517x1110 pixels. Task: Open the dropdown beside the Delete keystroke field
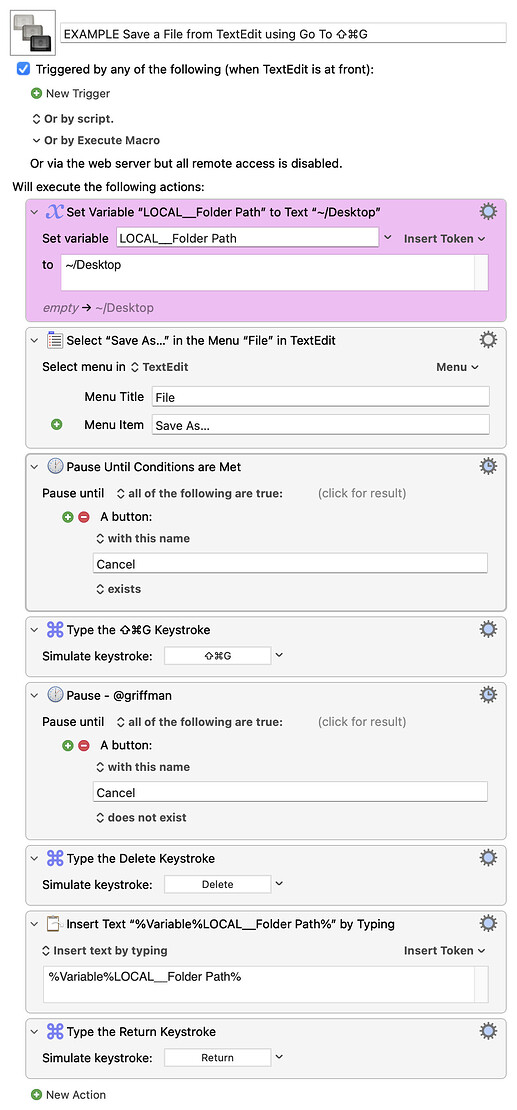pos(279,884)
